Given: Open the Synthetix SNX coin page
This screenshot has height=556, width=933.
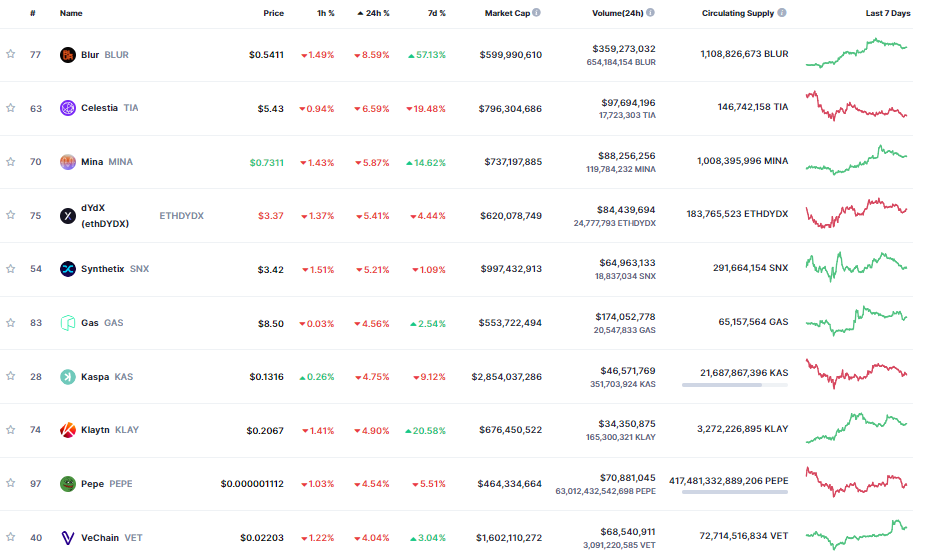Looking at the screenshot, I should [x=115, y=269].
